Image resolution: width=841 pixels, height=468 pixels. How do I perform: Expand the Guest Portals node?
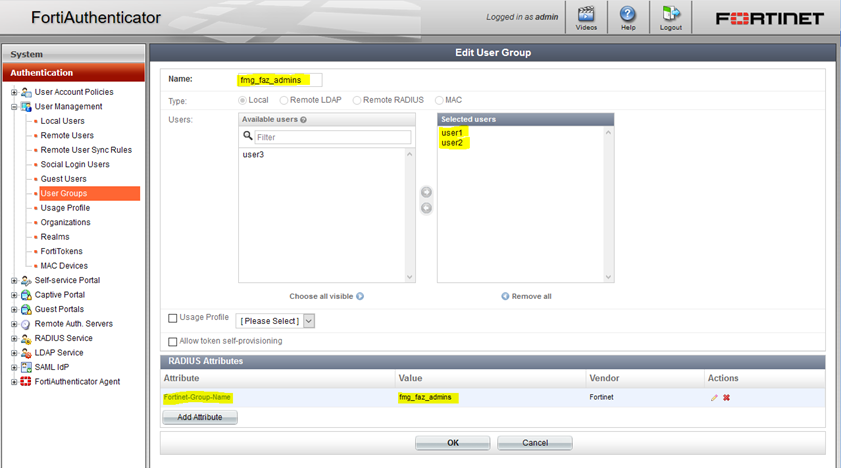point(14,309)
